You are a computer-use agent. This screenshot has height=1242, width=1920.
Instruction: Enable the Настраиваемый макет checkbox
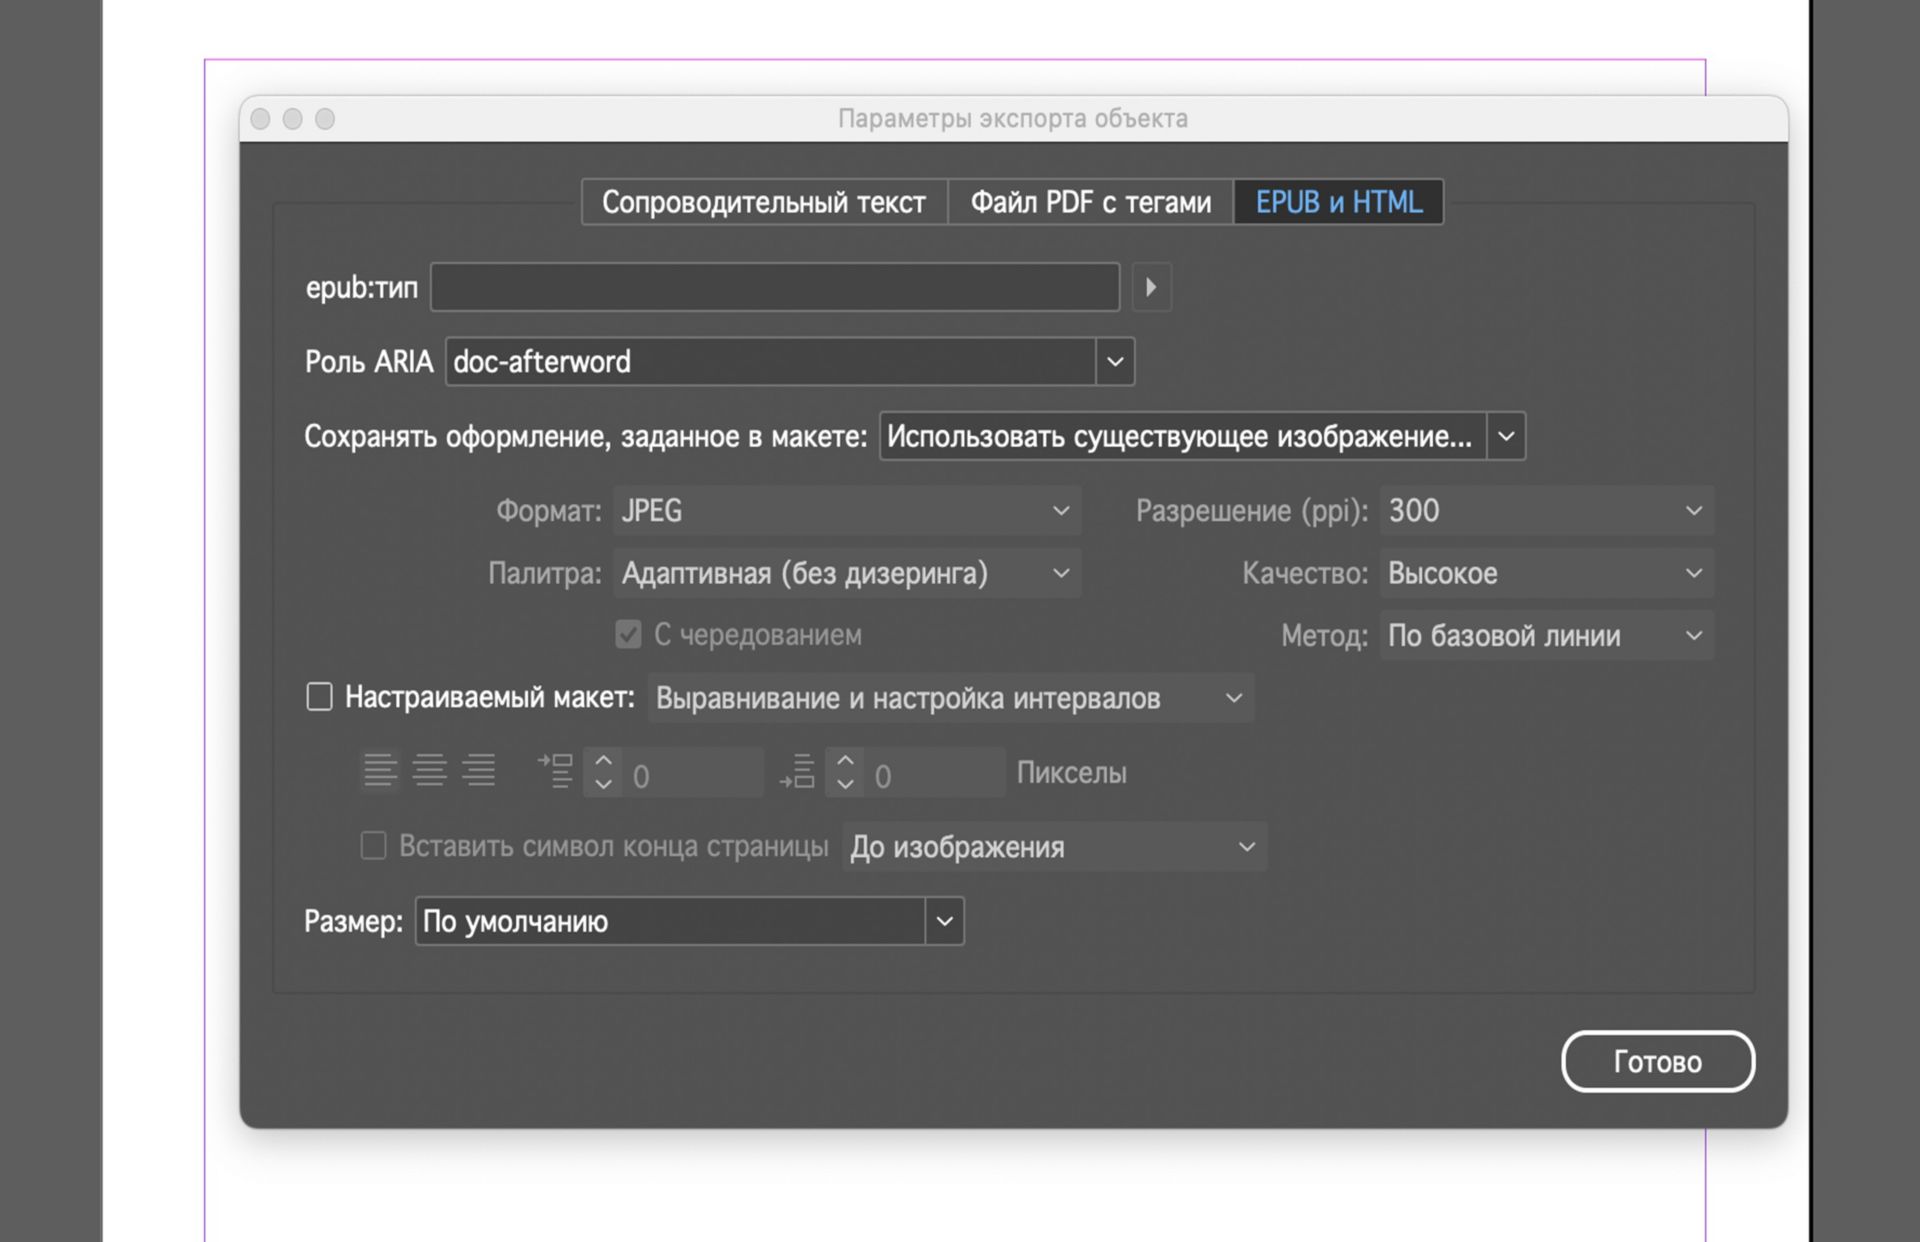(319, 697)
